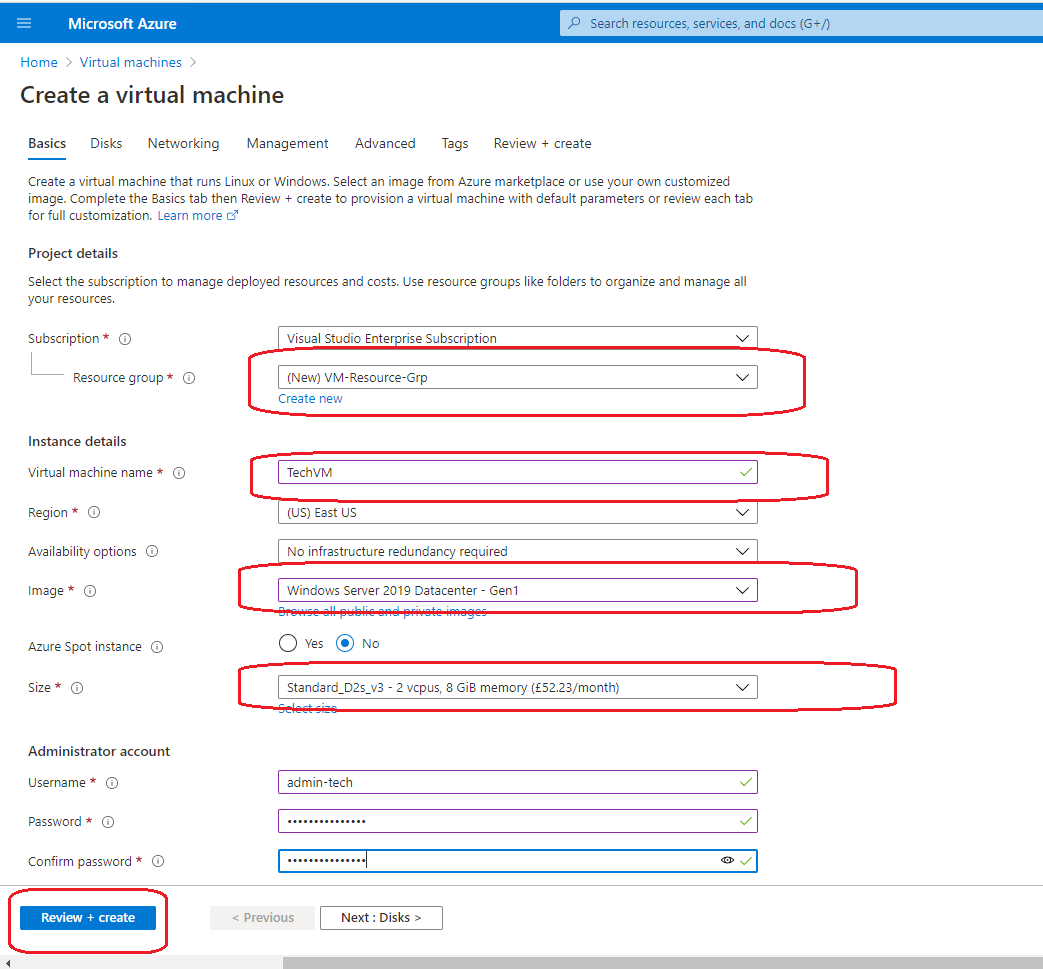Click the Learn more link
The width and height of the screenshot is (1043, 969).
coord(190,215)
